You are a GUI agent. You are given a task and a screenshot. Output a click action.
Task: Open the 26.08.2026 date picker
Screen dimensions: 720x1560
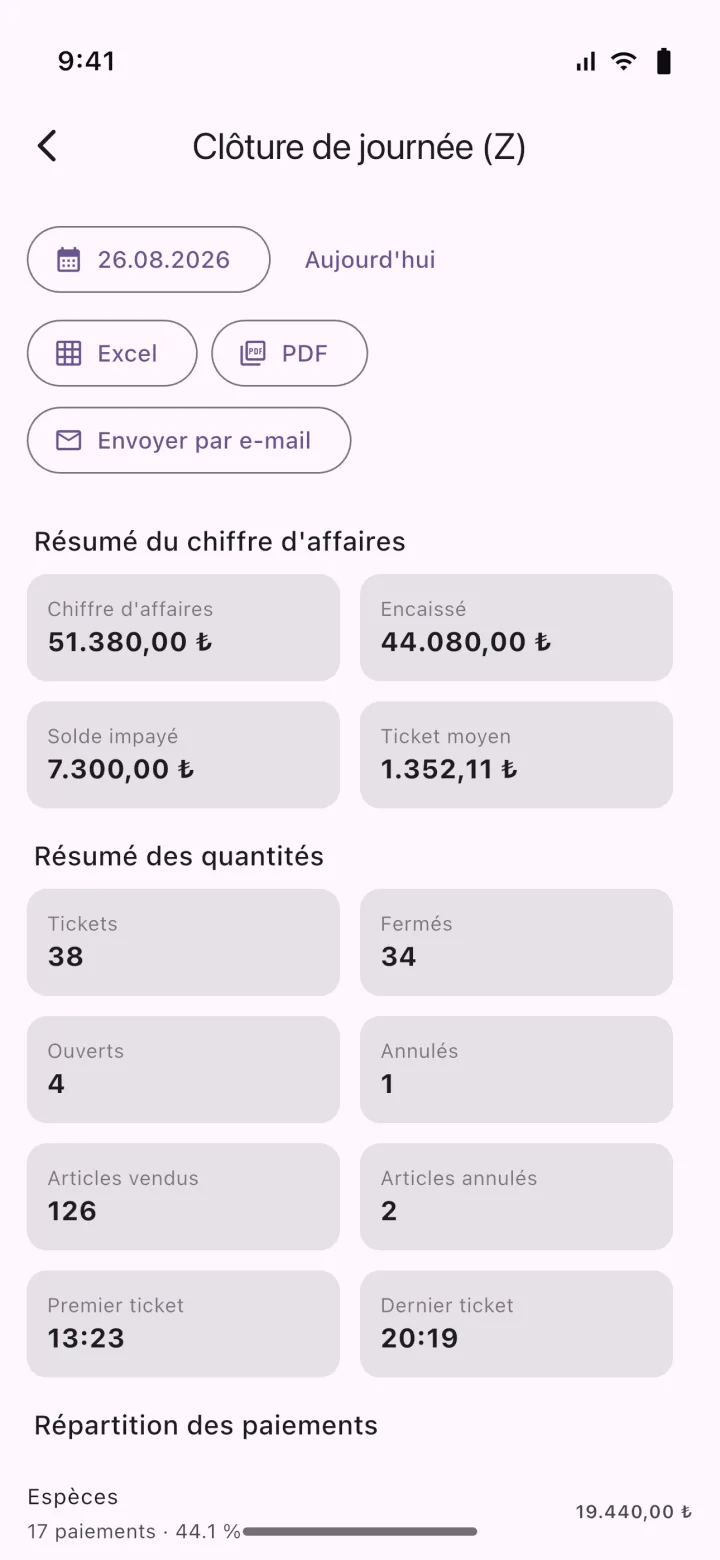tap(148, 260)
